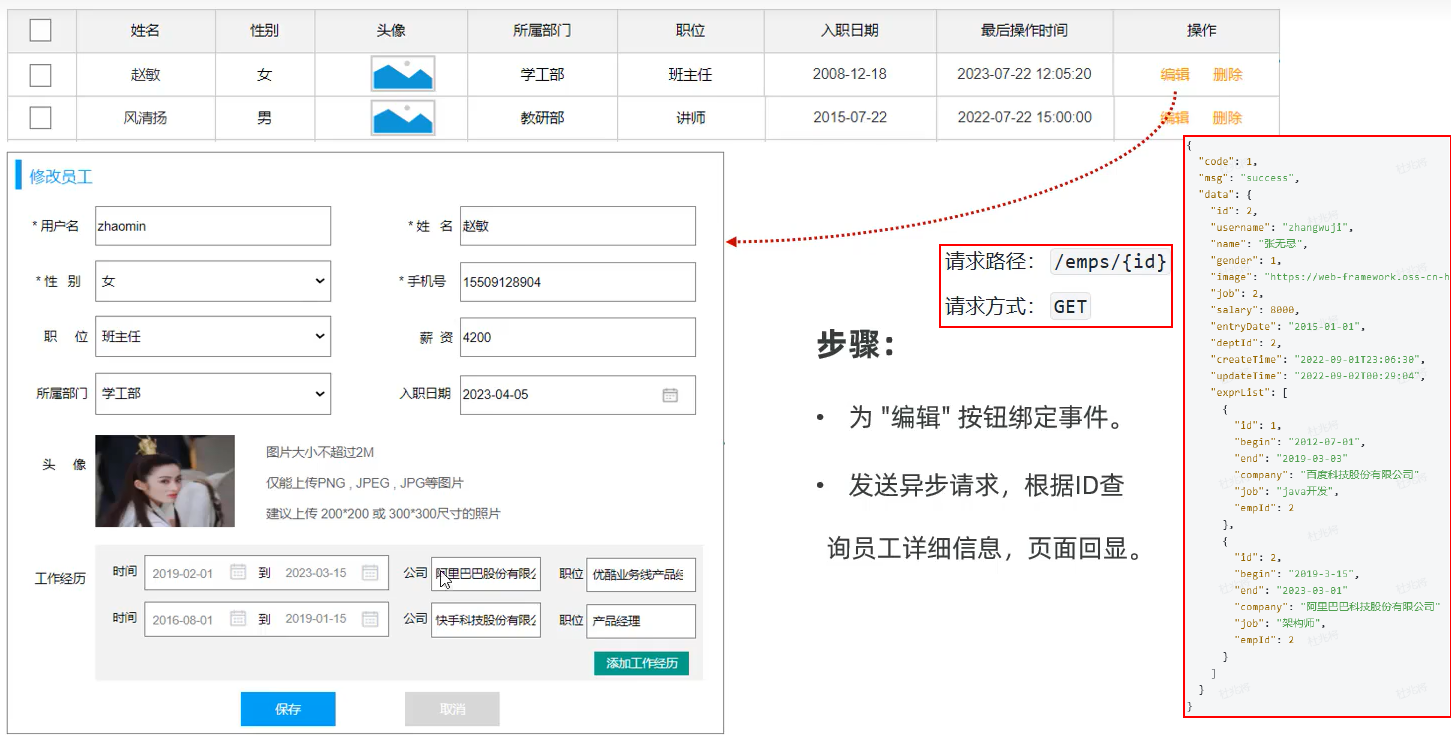Click the calendar icon in 入职日期 field
1451x743 pixels.
pyautogui.click(x=670, y=395)
